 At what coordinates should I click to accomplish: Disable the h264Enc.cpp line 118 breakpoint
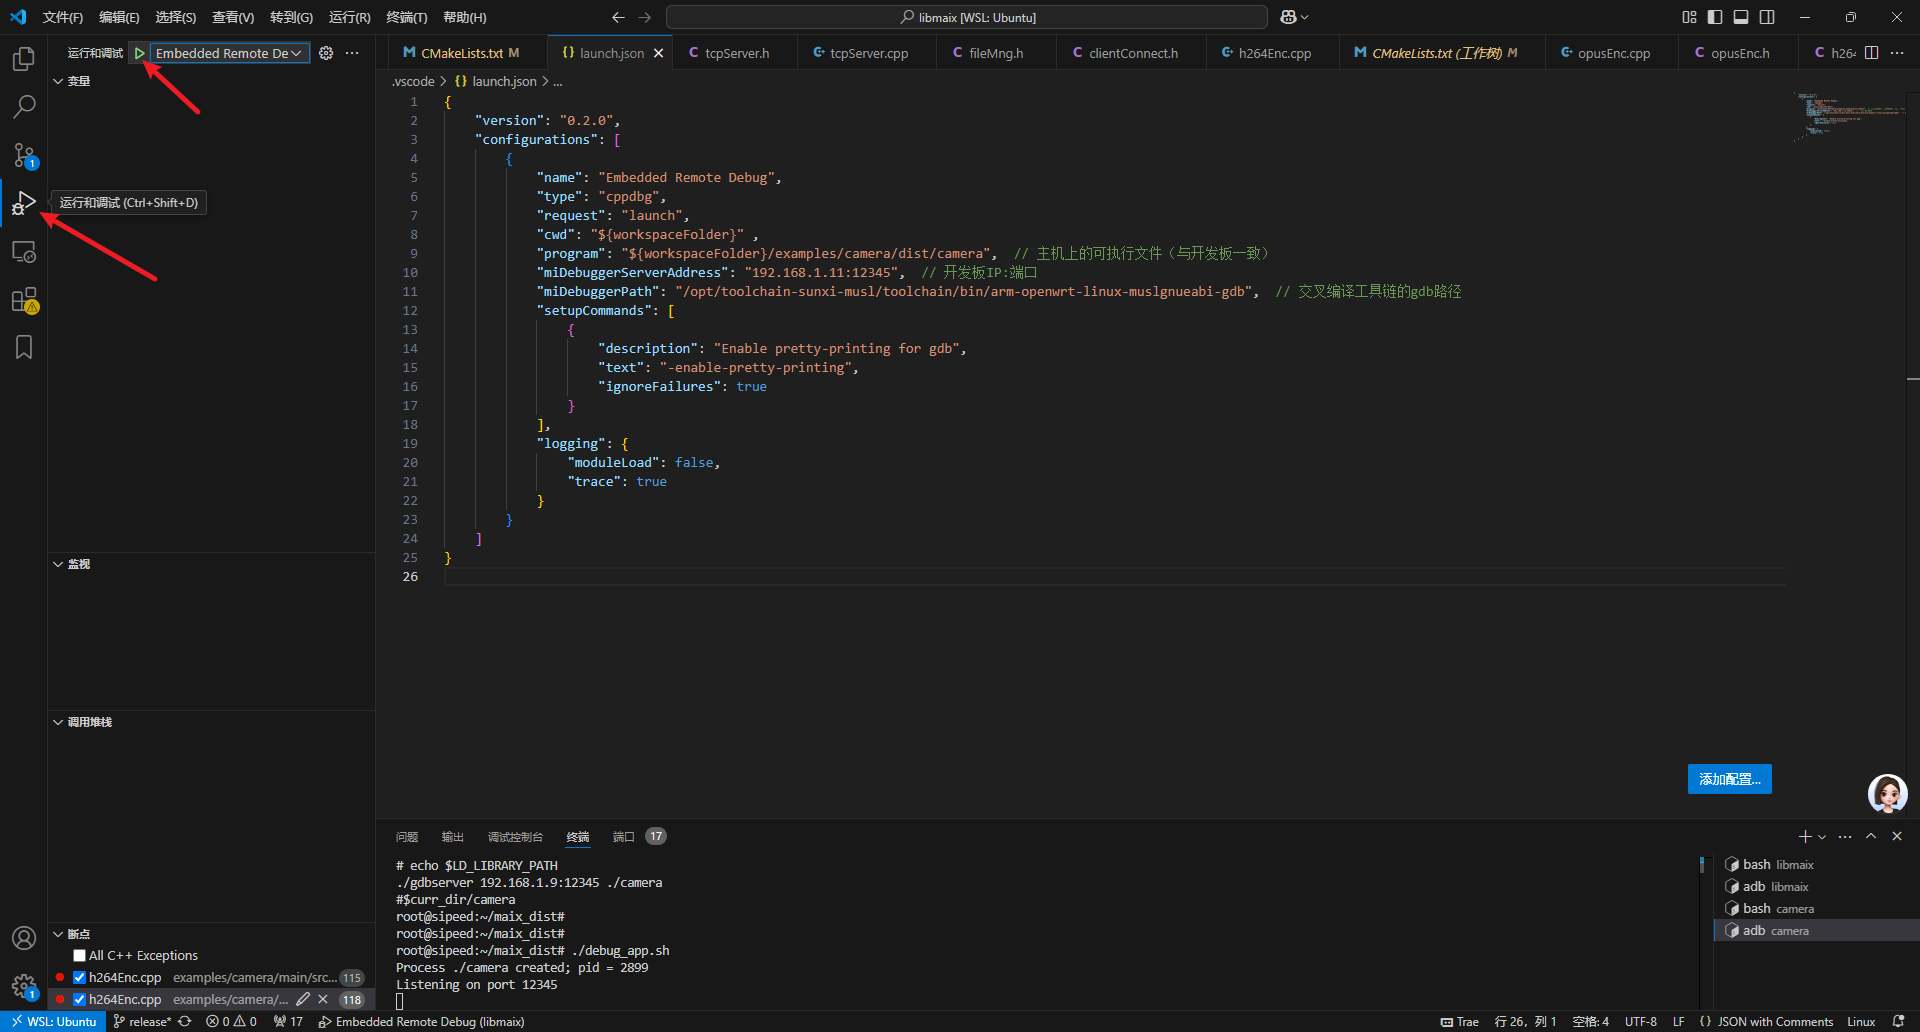[80, 1000]
